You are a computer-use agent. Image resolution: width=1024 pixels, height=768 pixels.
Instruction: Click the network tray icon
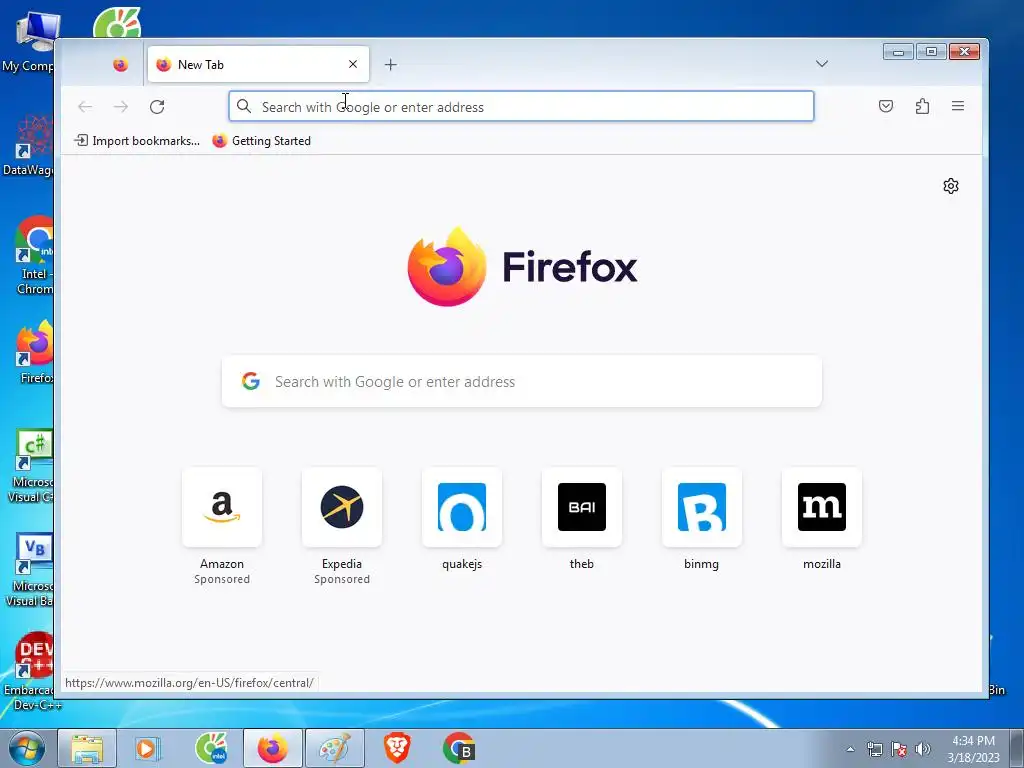(874, 749)
